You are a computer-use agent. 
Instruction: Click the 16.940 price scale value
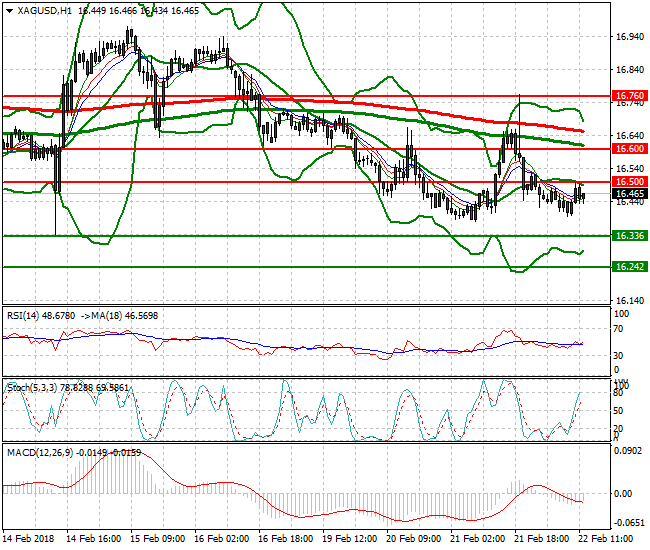point(630,37)
